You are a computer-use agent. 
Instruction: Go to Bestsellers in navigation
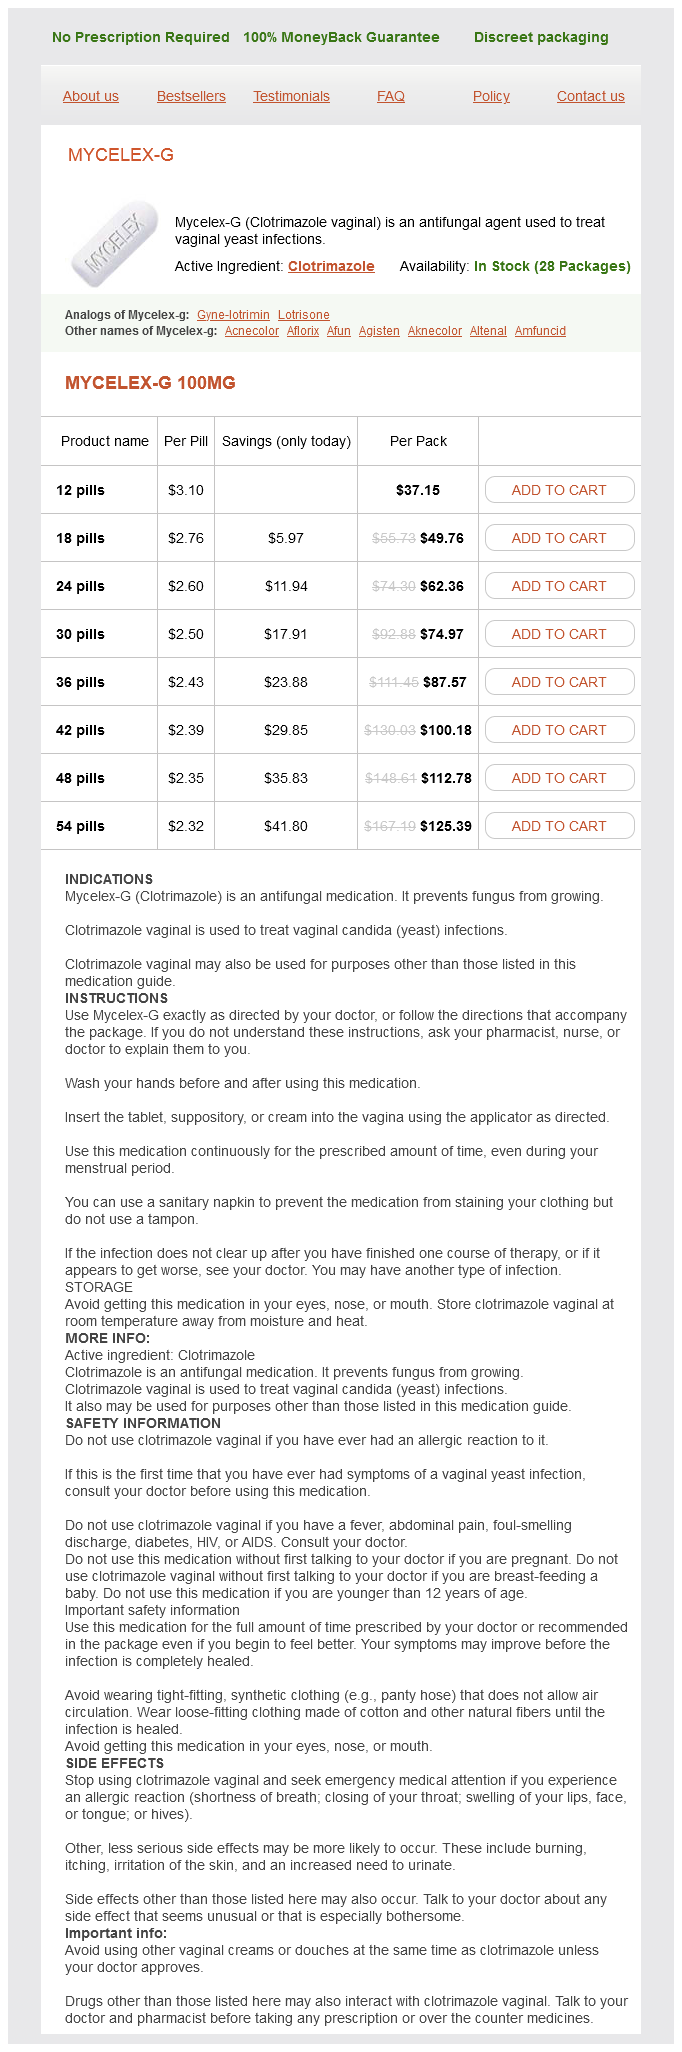pos(191,96)
